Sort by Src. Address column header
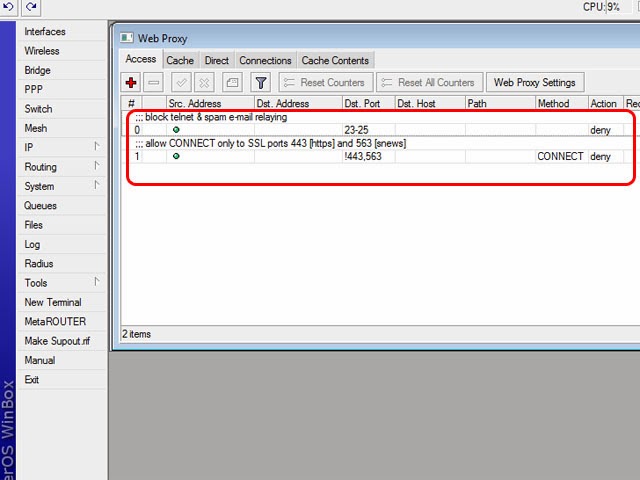This screenshot has width=640, height=480. point(210,103)
